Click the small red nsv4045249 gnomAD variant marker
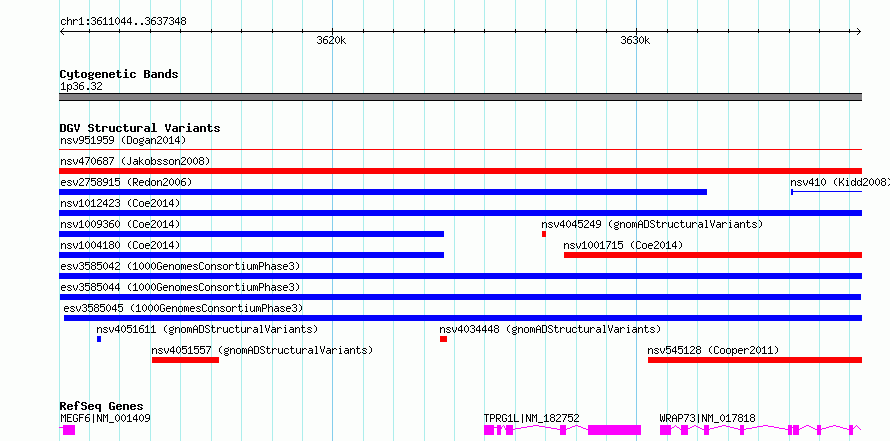 [544, 234]
